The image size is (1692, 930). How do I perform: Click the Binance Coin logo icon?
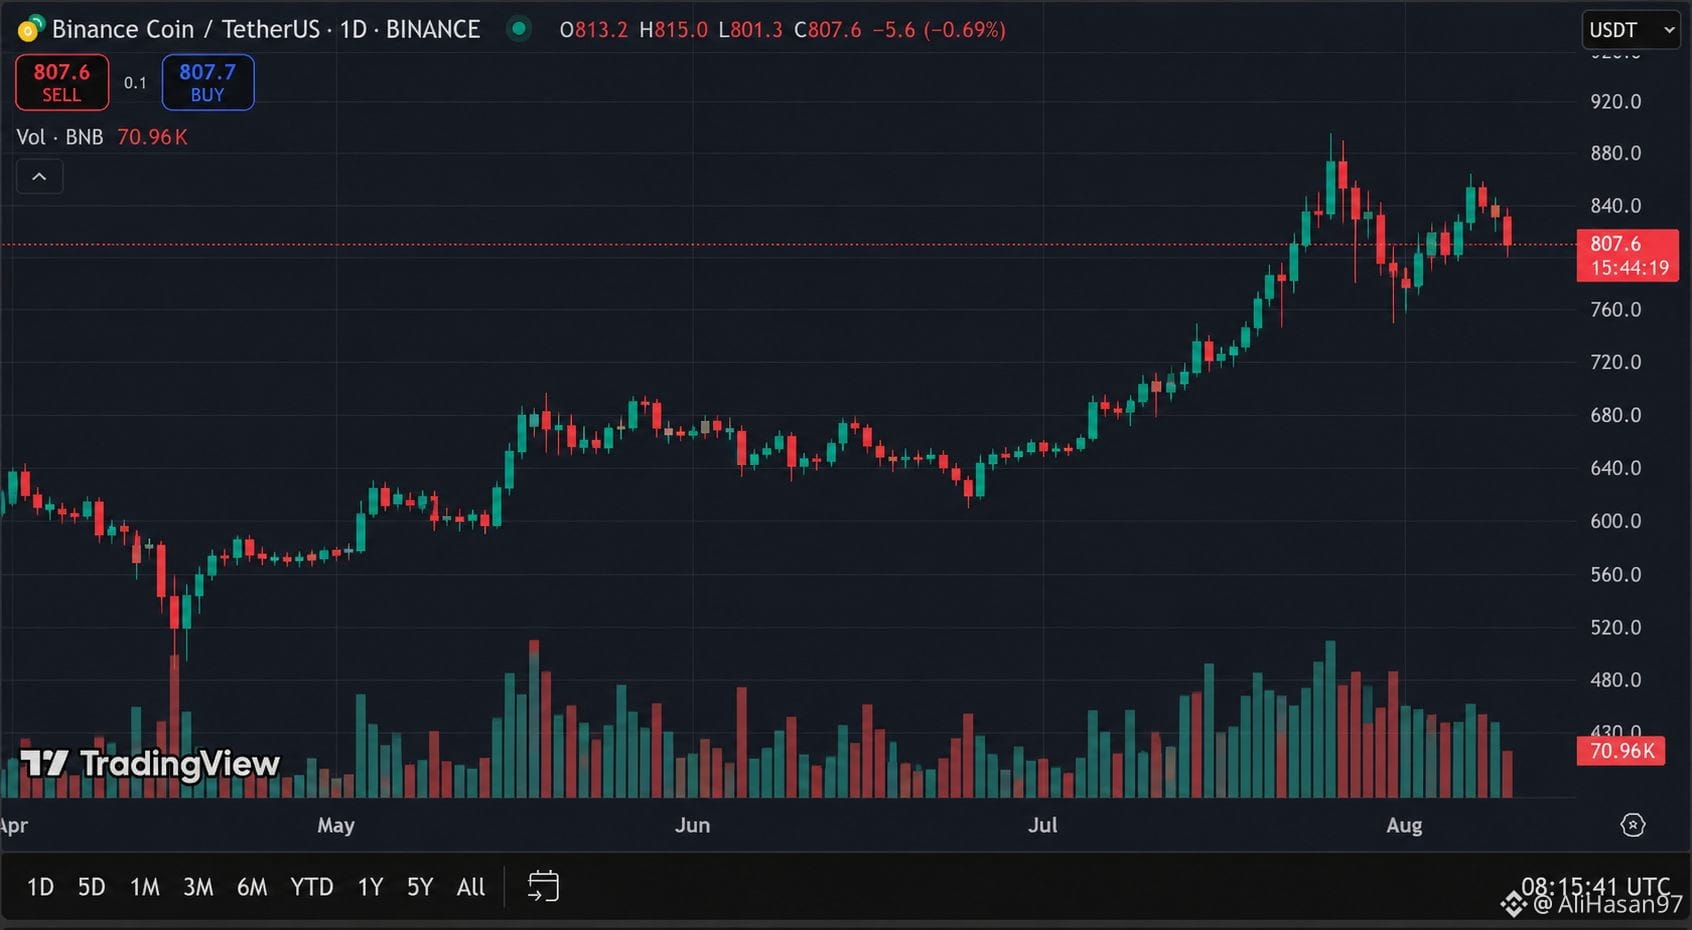(31, 29)
